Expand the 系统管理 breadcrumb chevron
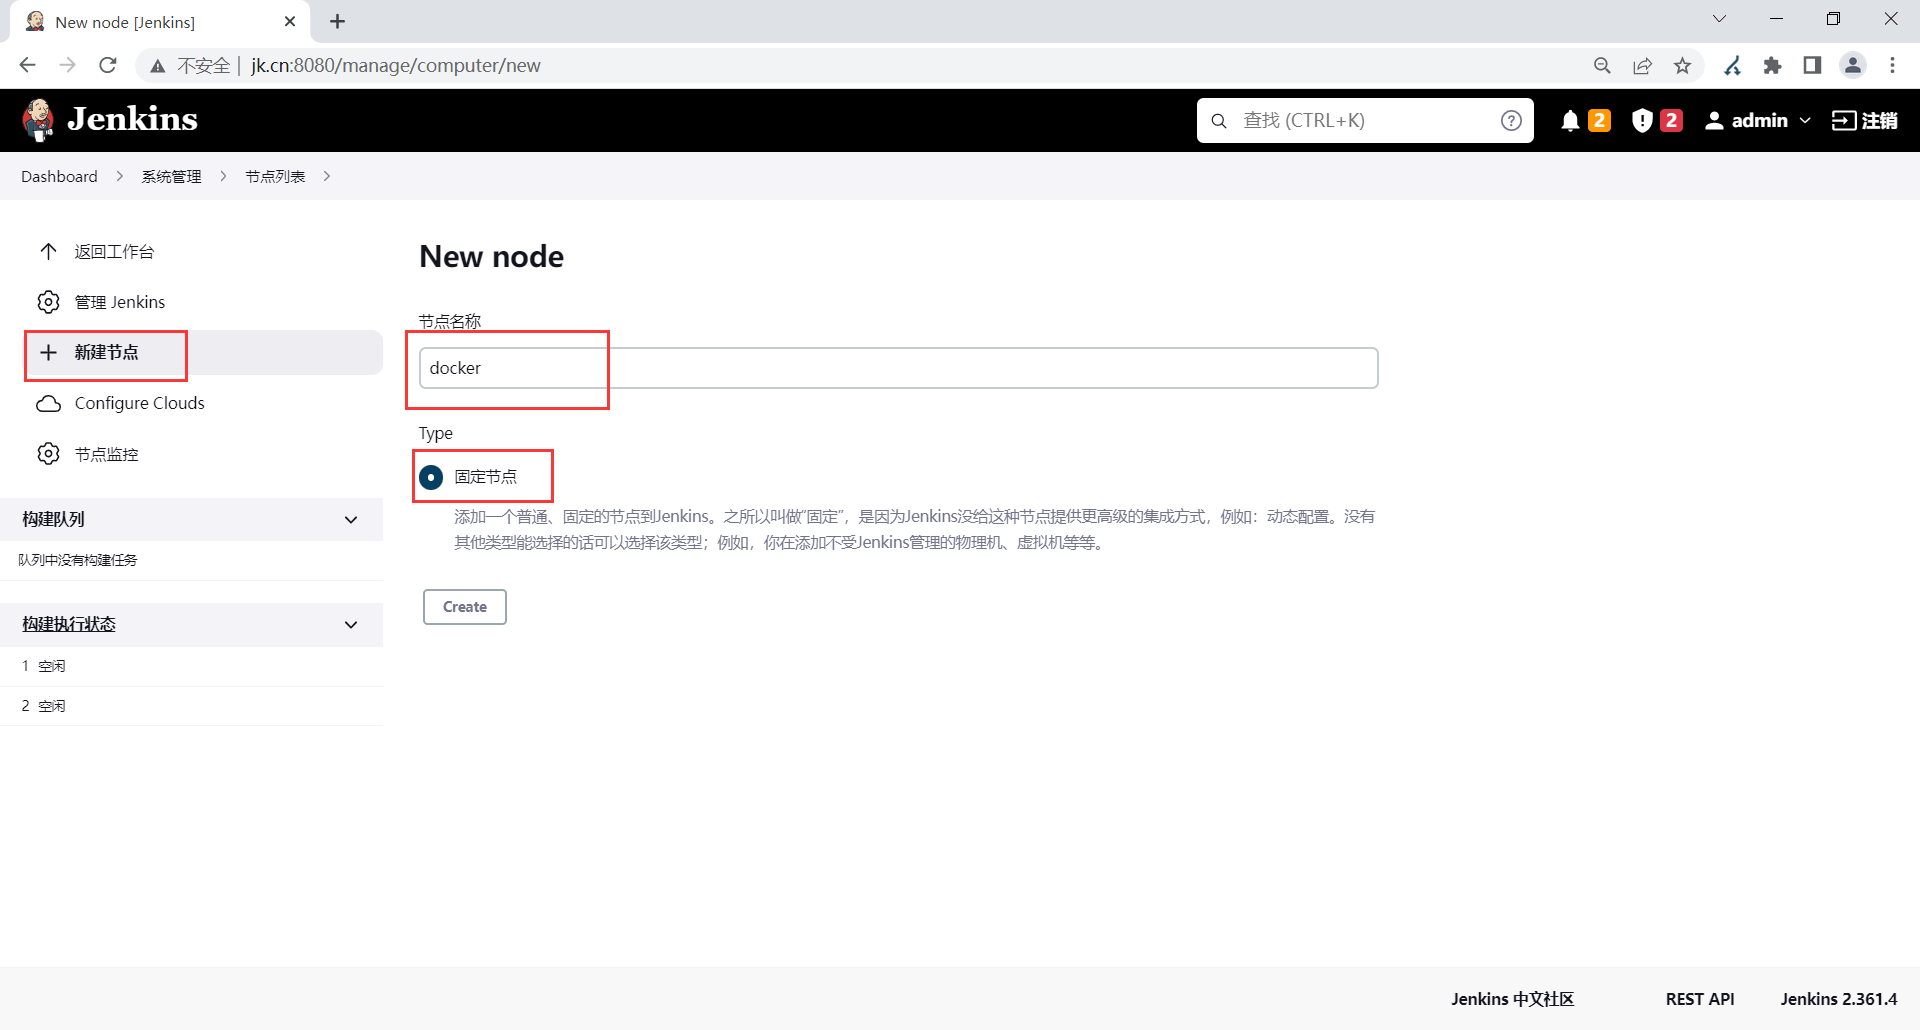The image size is (1920, 1030). coord(223,176)
